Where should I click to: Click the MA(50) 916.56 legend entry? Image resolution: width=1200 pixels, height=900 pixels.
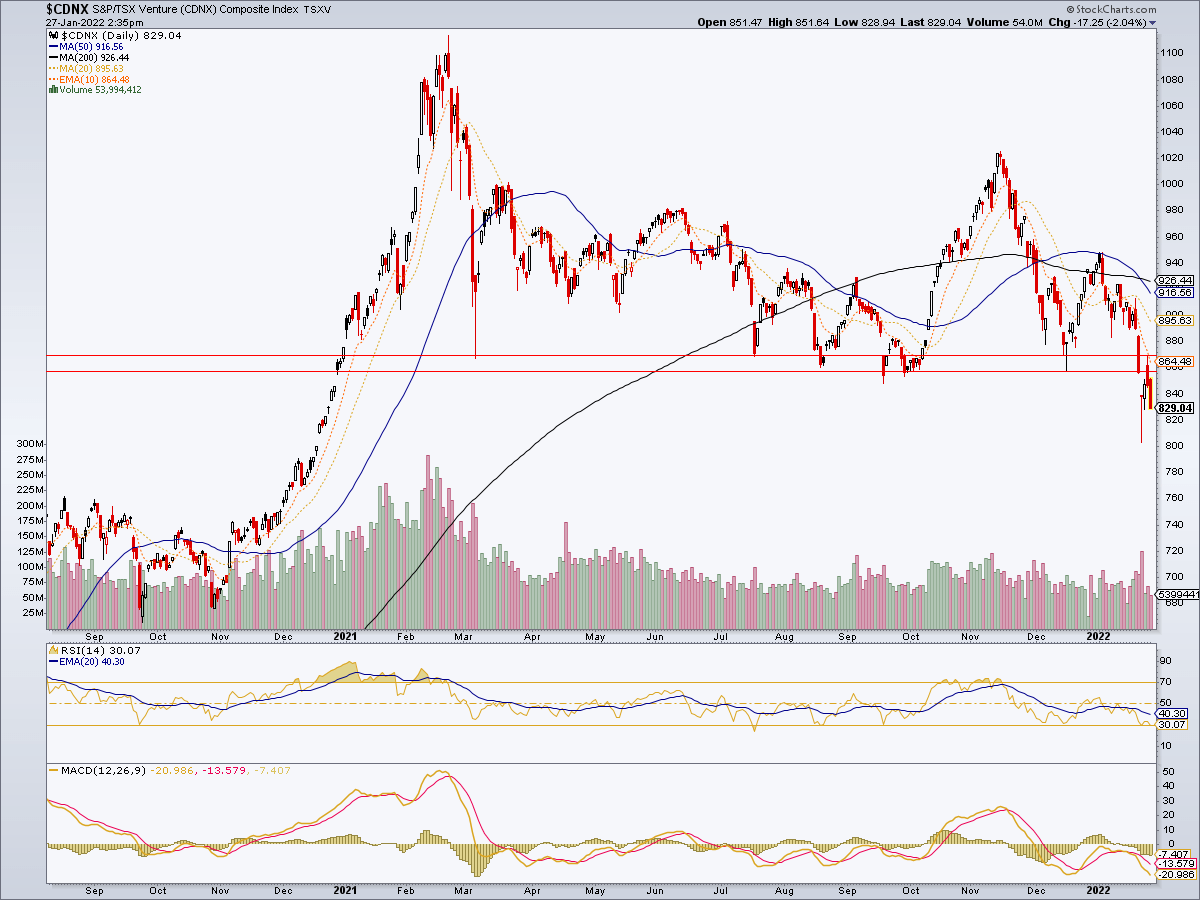pos(89,46)
